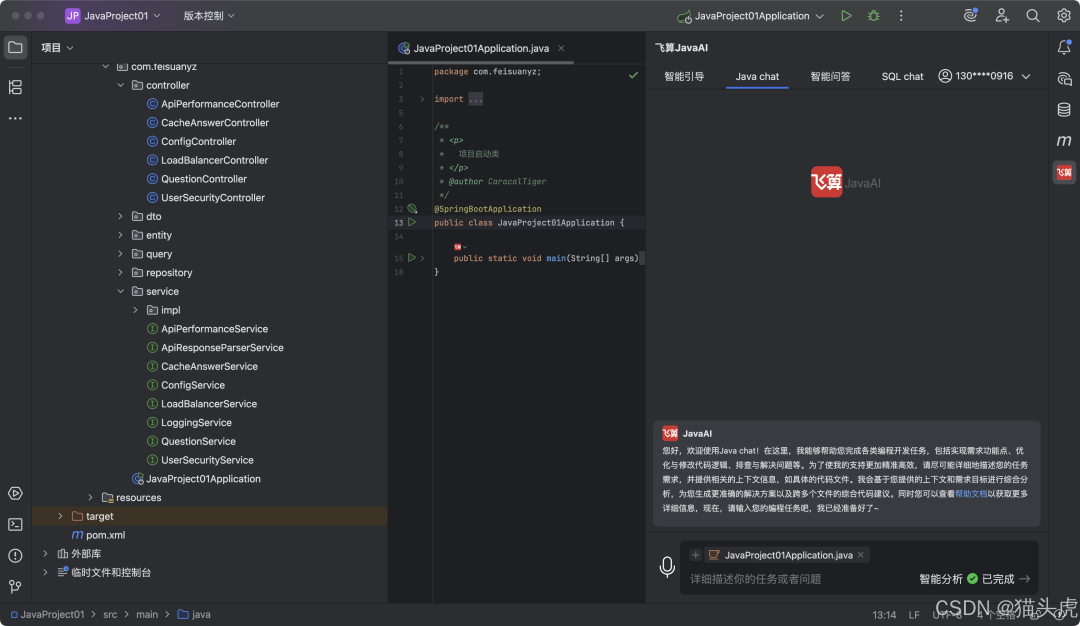1080x626 pixels.
Task: Open the Problems tool window icon
Action: [x=15, y=555]
